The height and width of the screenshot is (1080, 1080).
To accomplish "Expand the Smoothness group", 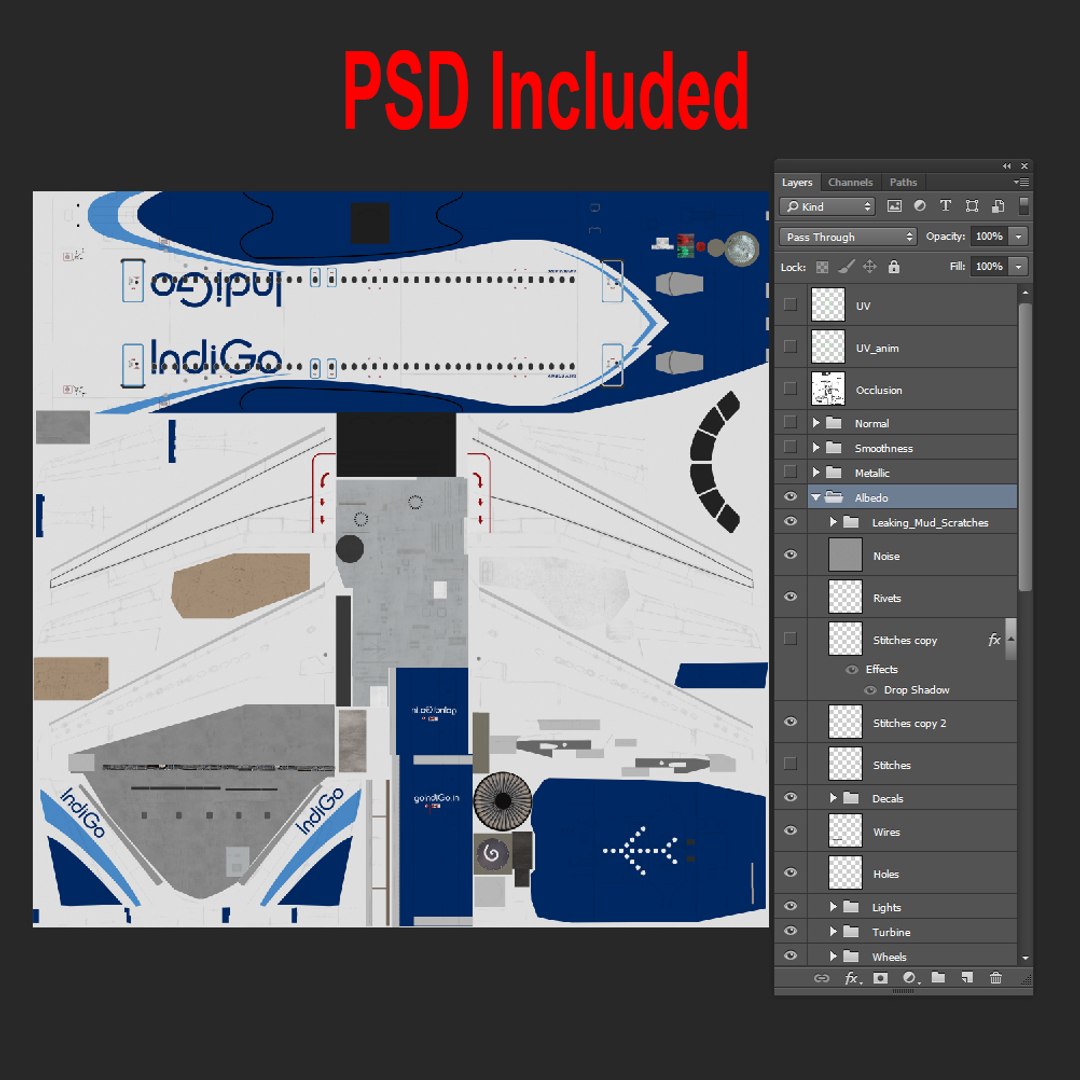I will point(816,448).
